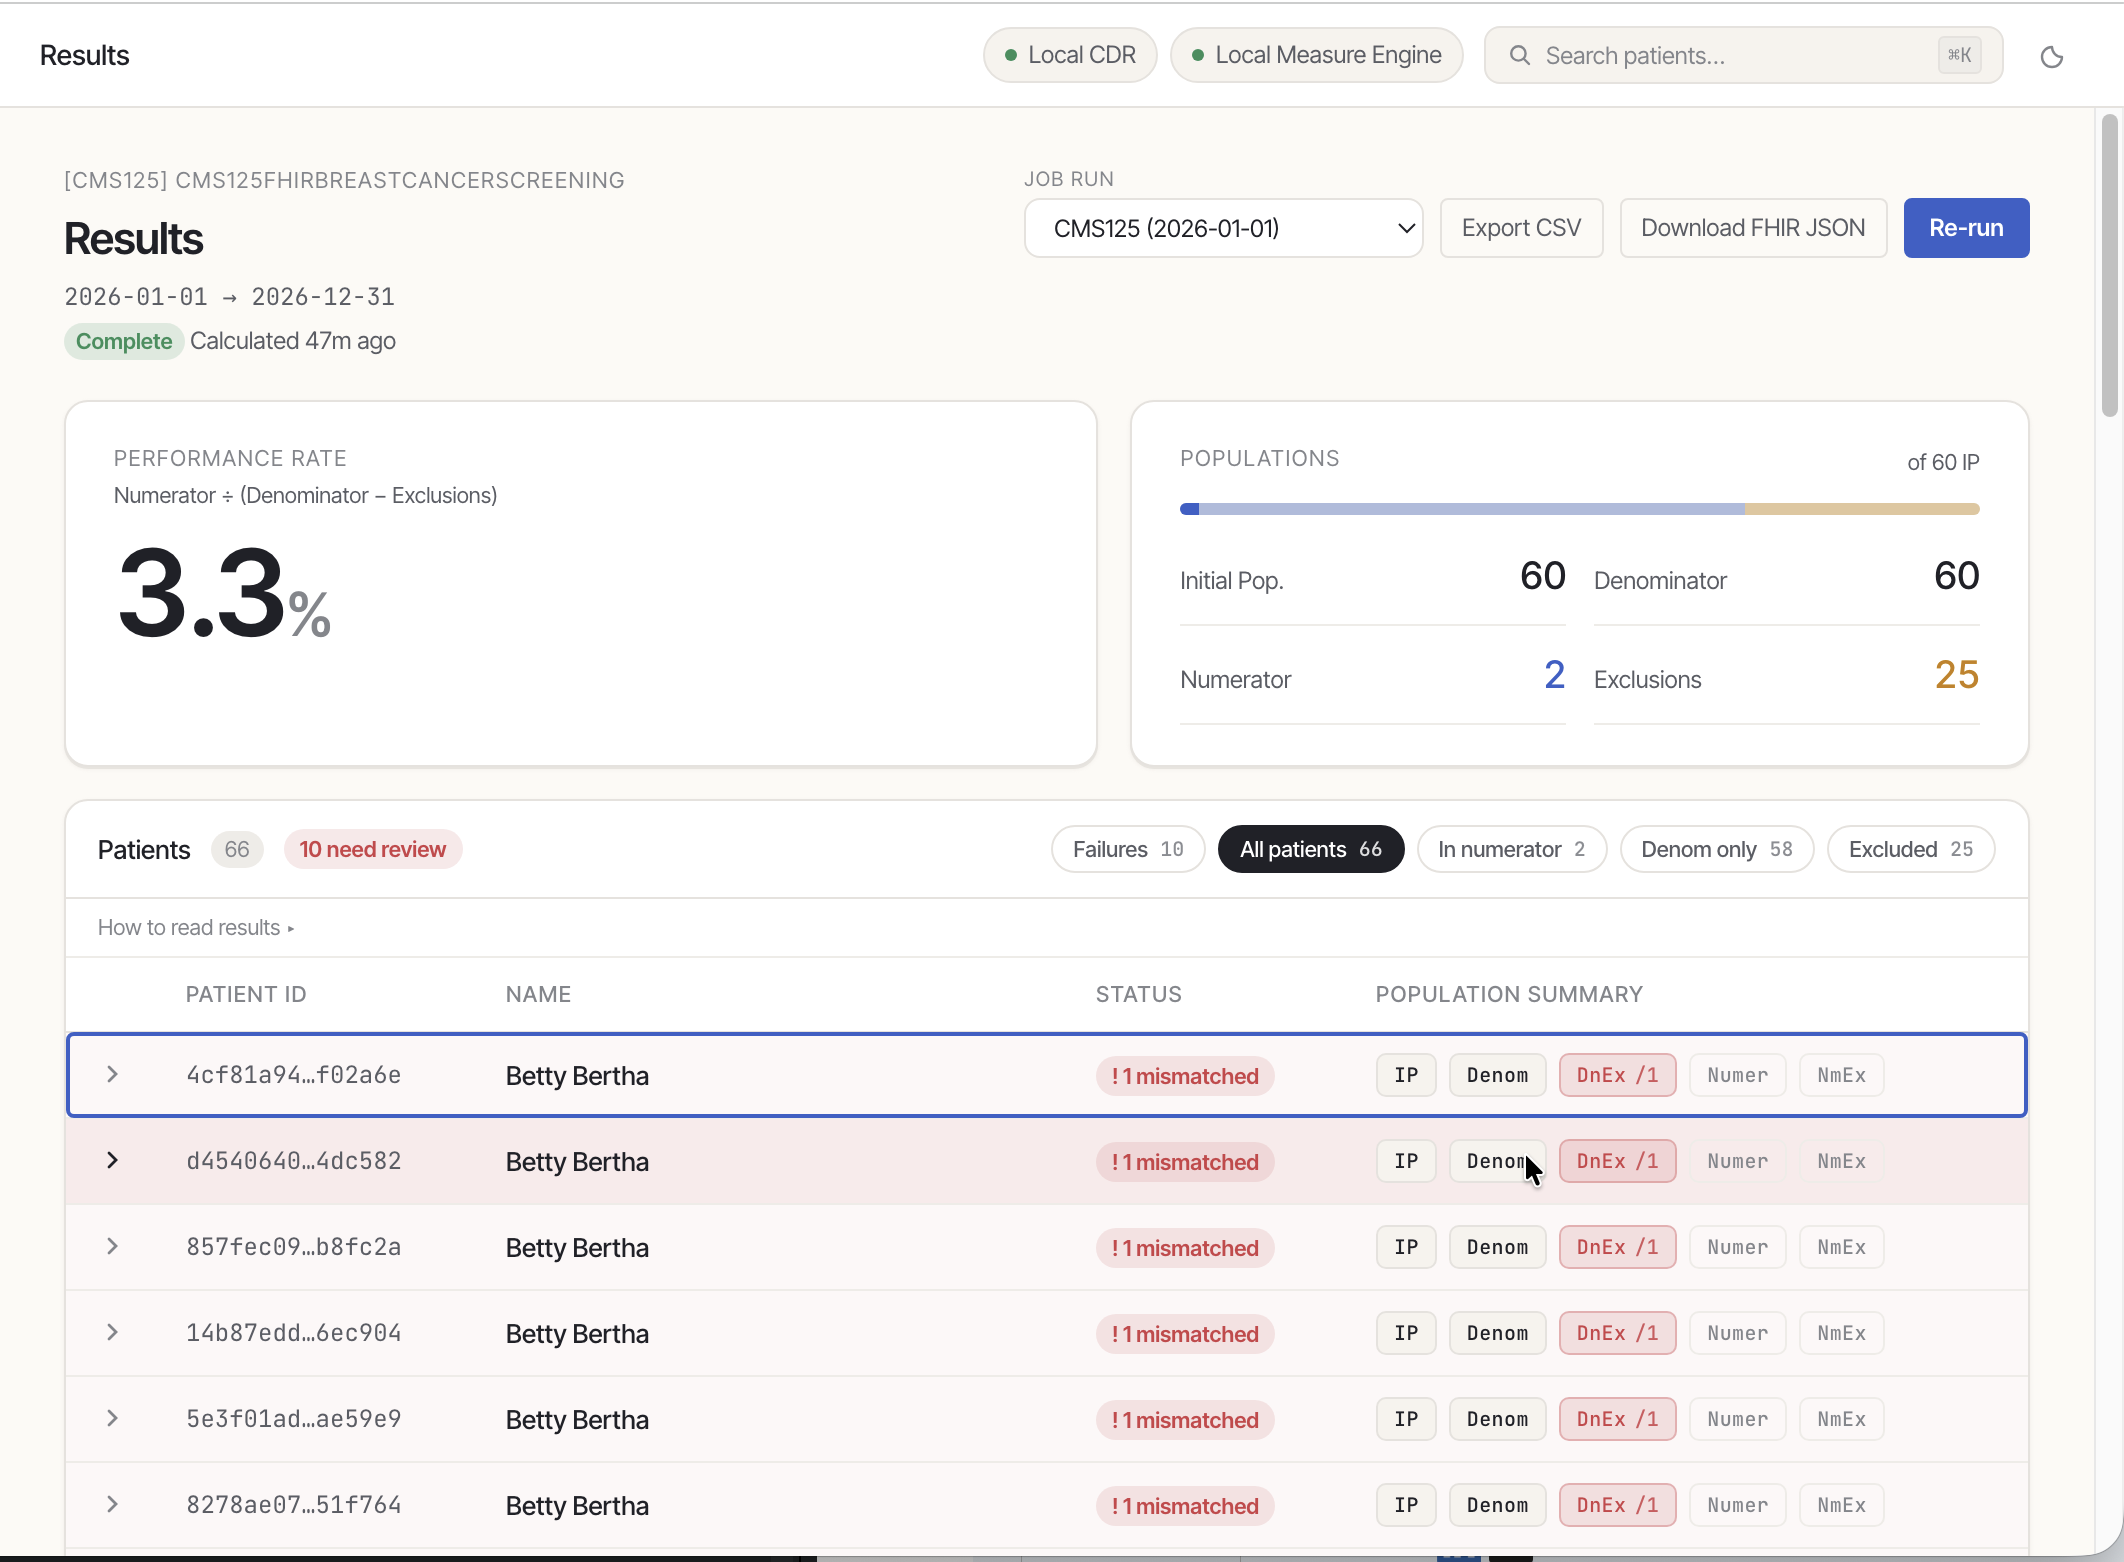Expand How to read results
The width and height of the screenshot is (2124, 1562).
[x=196, y=928]
